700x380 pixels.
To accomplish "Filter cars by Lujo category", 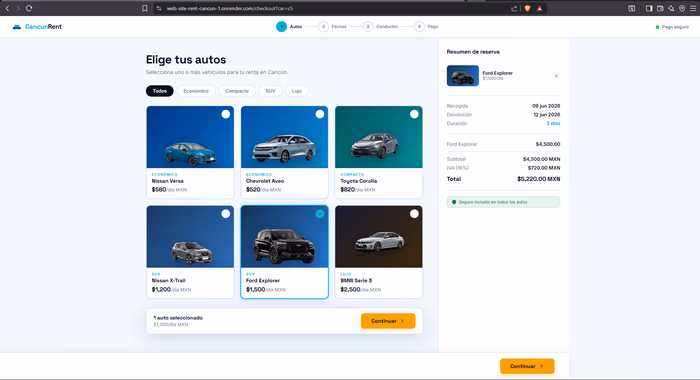I will 297,91.
